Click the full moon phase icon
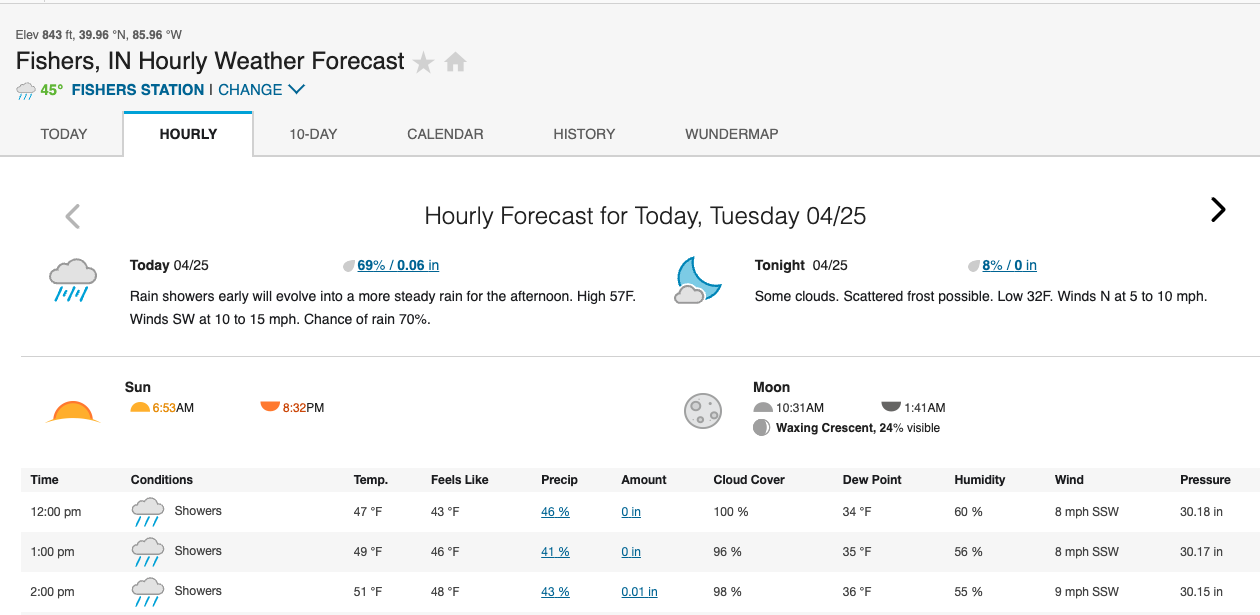Screen dimensions: 1260x615 point(702,410)
